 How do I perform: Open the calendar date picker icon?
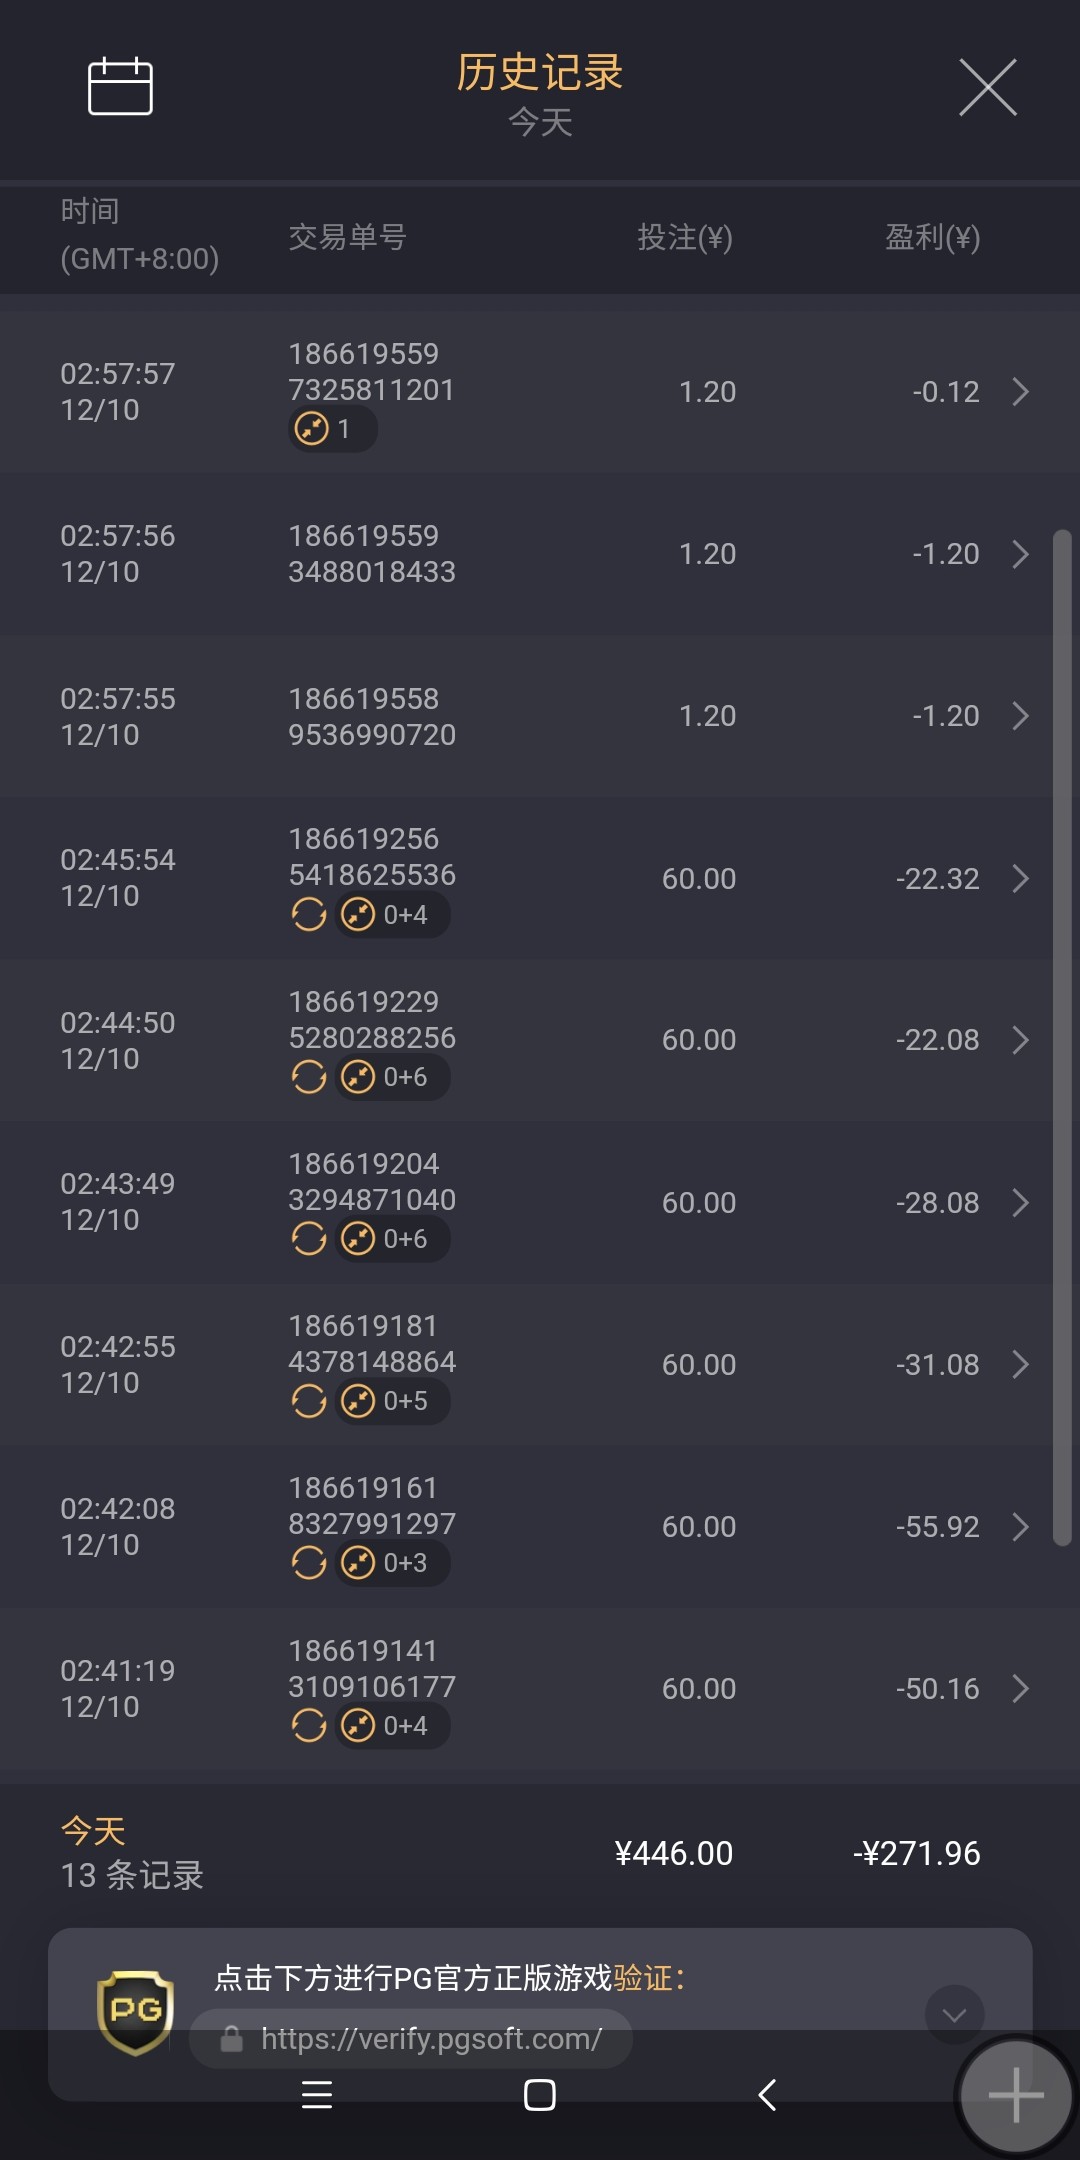[x=120, y=87]
